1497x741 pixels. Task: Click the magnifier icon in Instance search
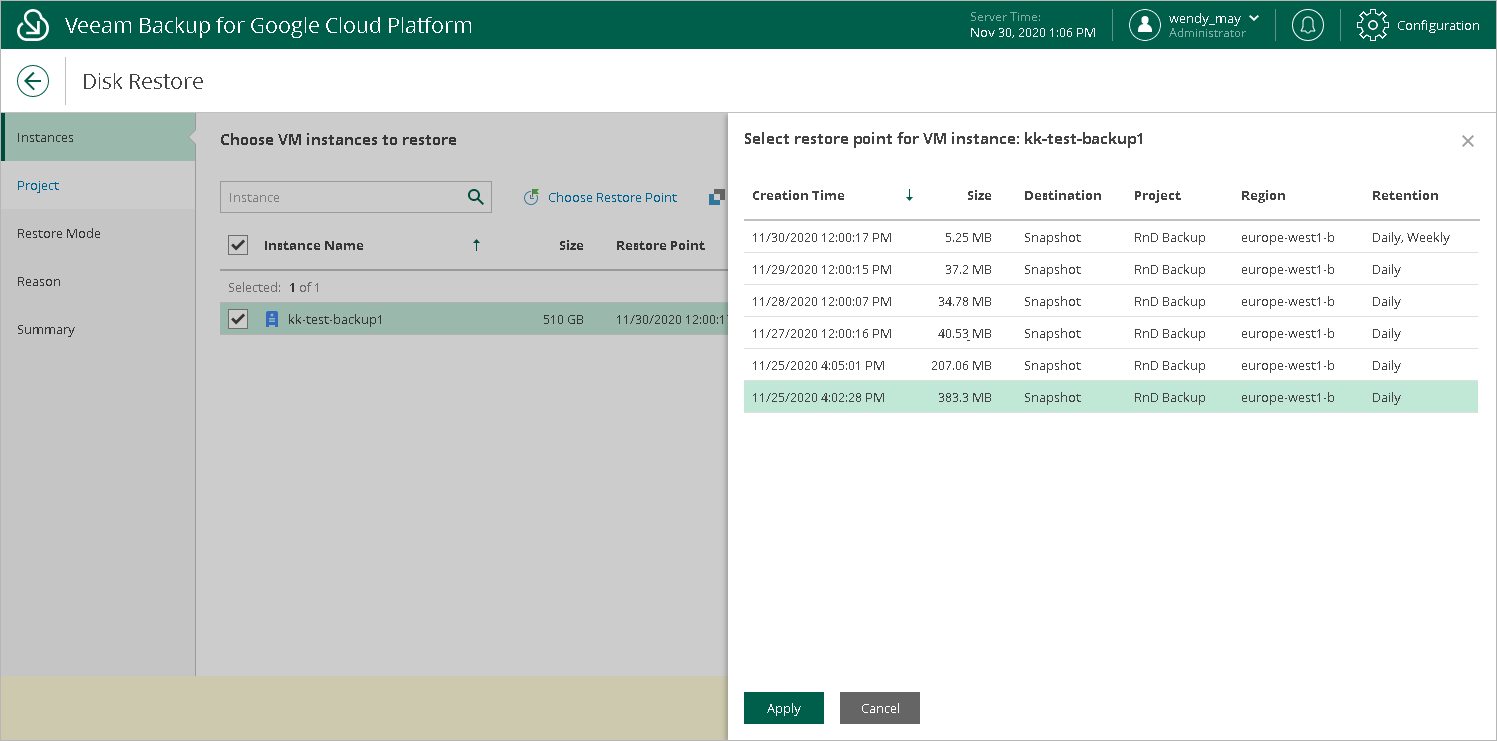[476, 197]
